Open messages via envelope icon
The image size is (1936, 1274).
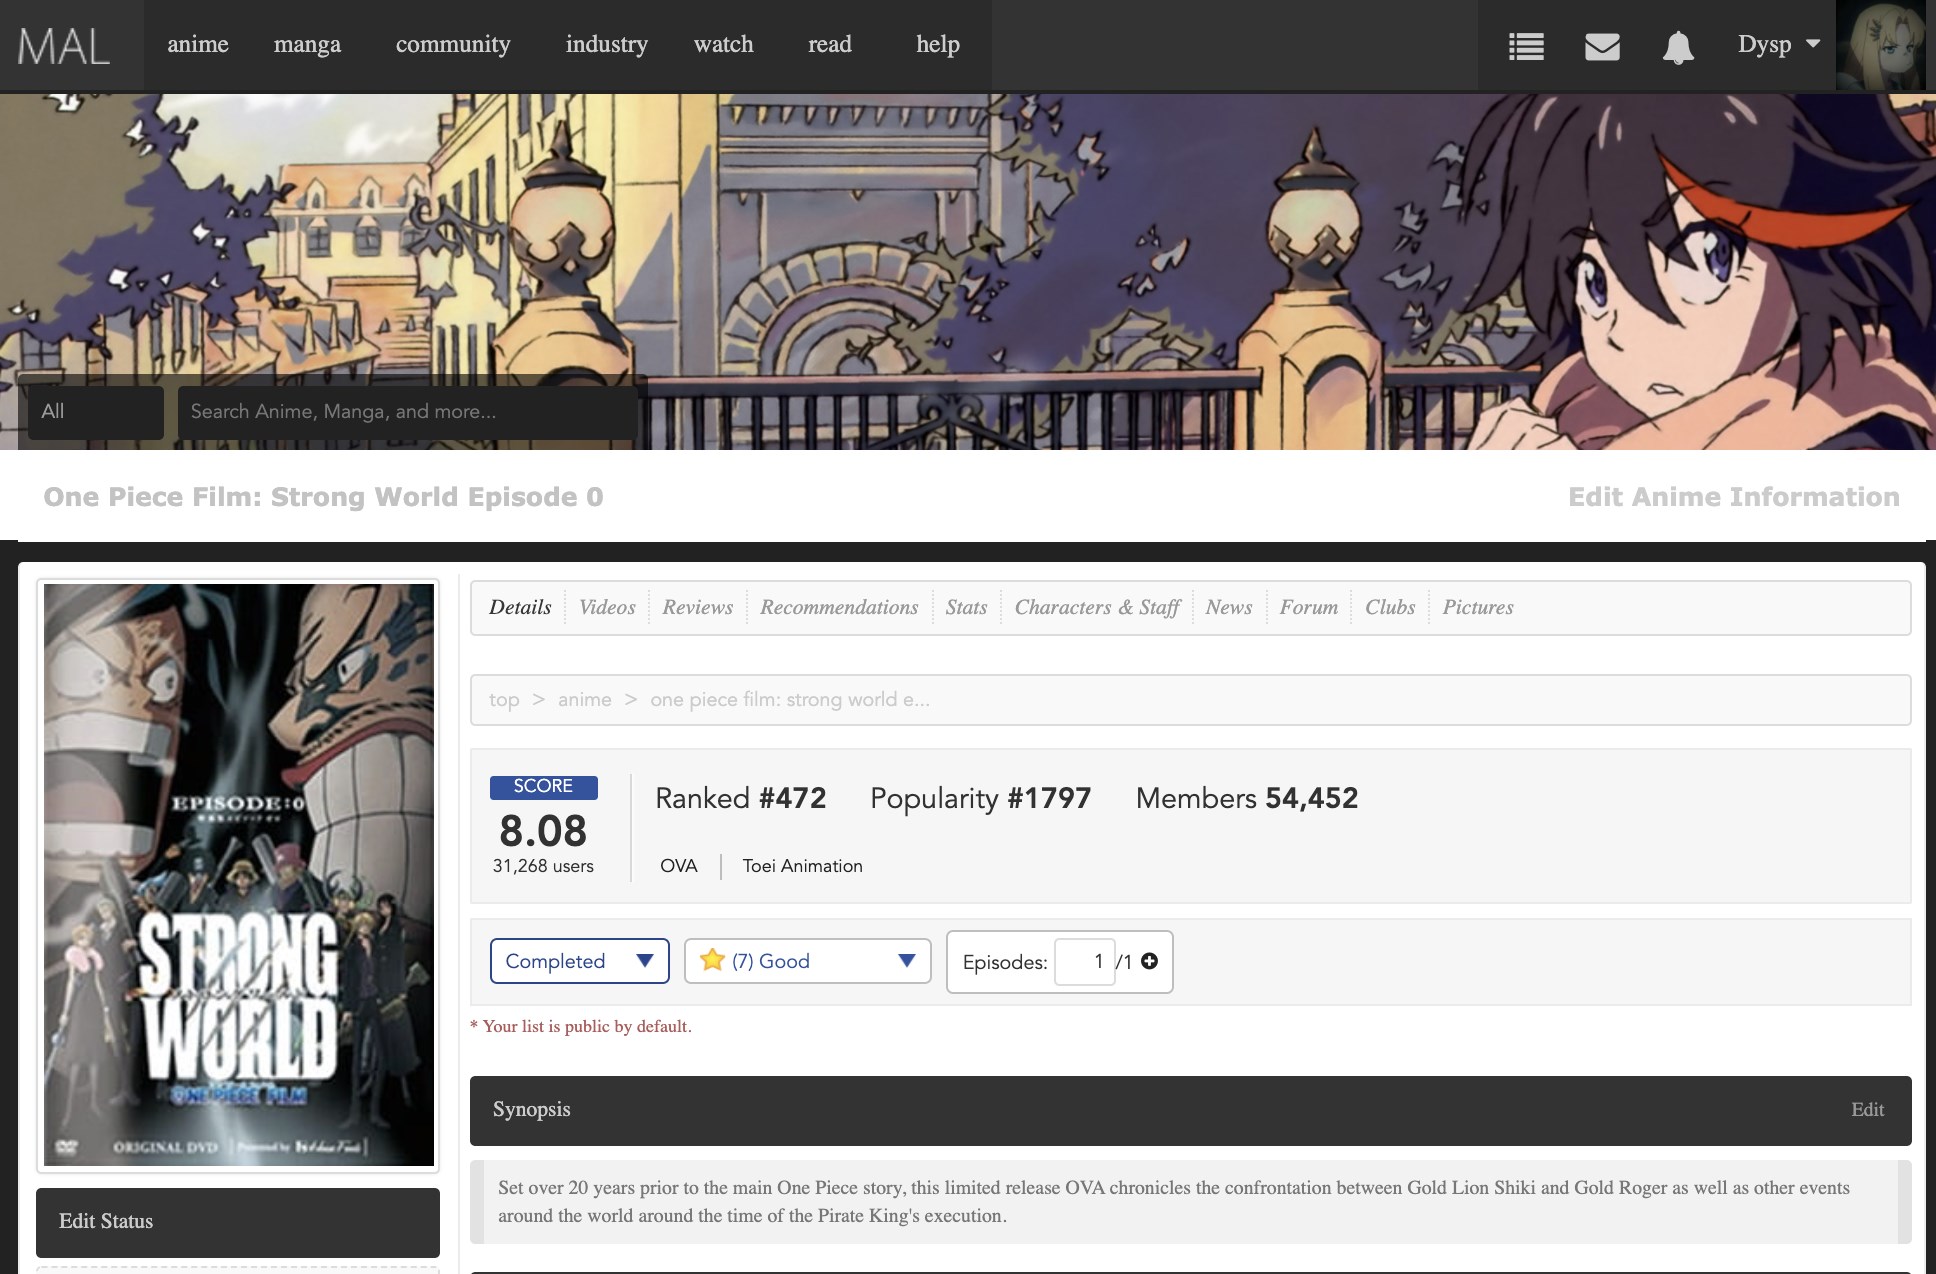coord(1602,46)
